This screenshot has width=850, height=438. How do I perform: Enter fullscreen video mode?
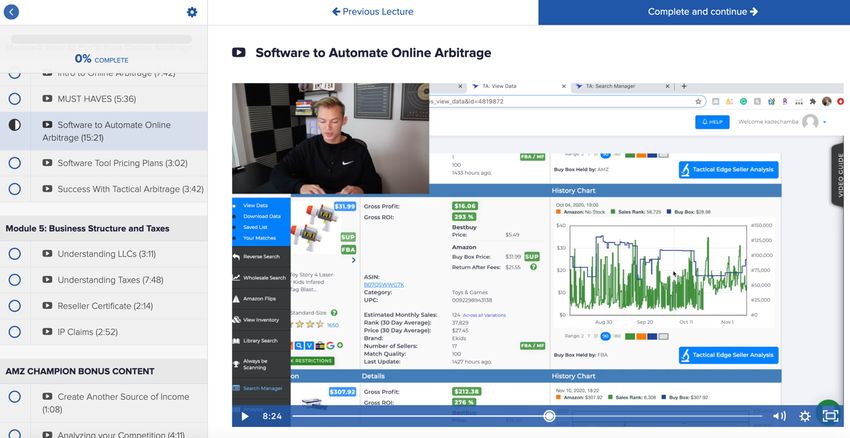[x=829, y=416]
